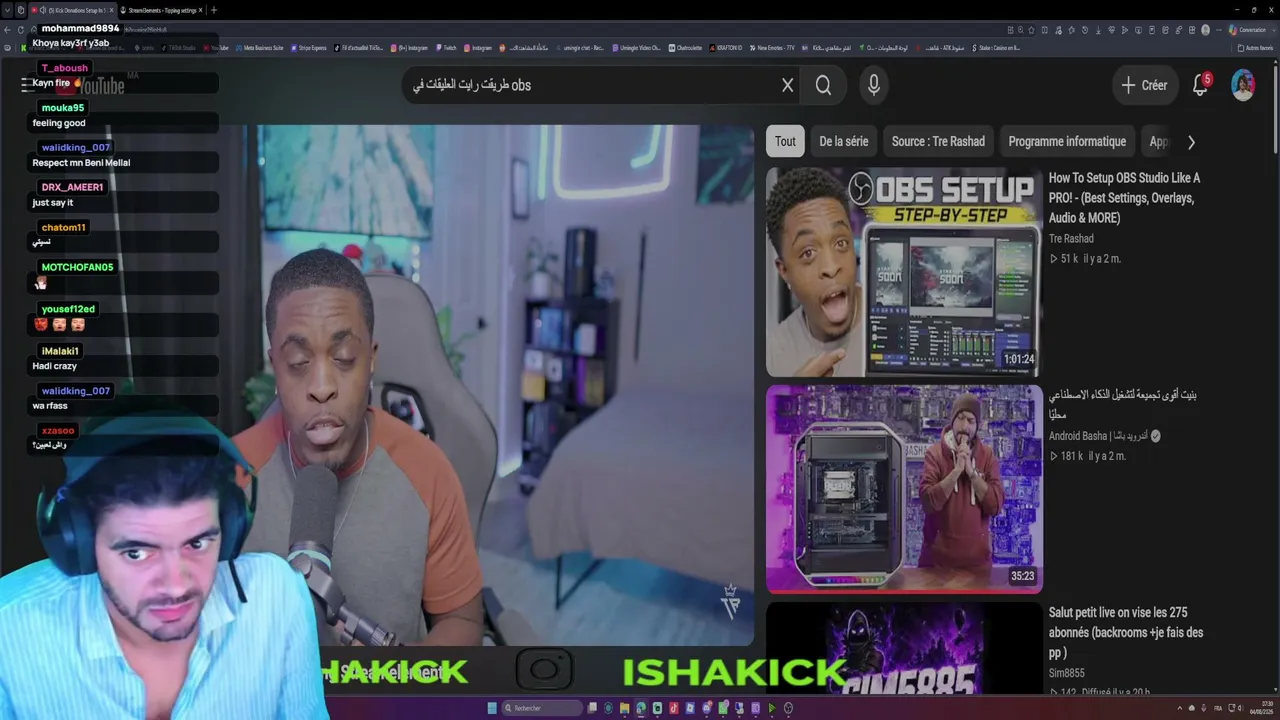Click chat username iMalaki1
Screen dimensions: 1280x720
[x=60, y=351]
